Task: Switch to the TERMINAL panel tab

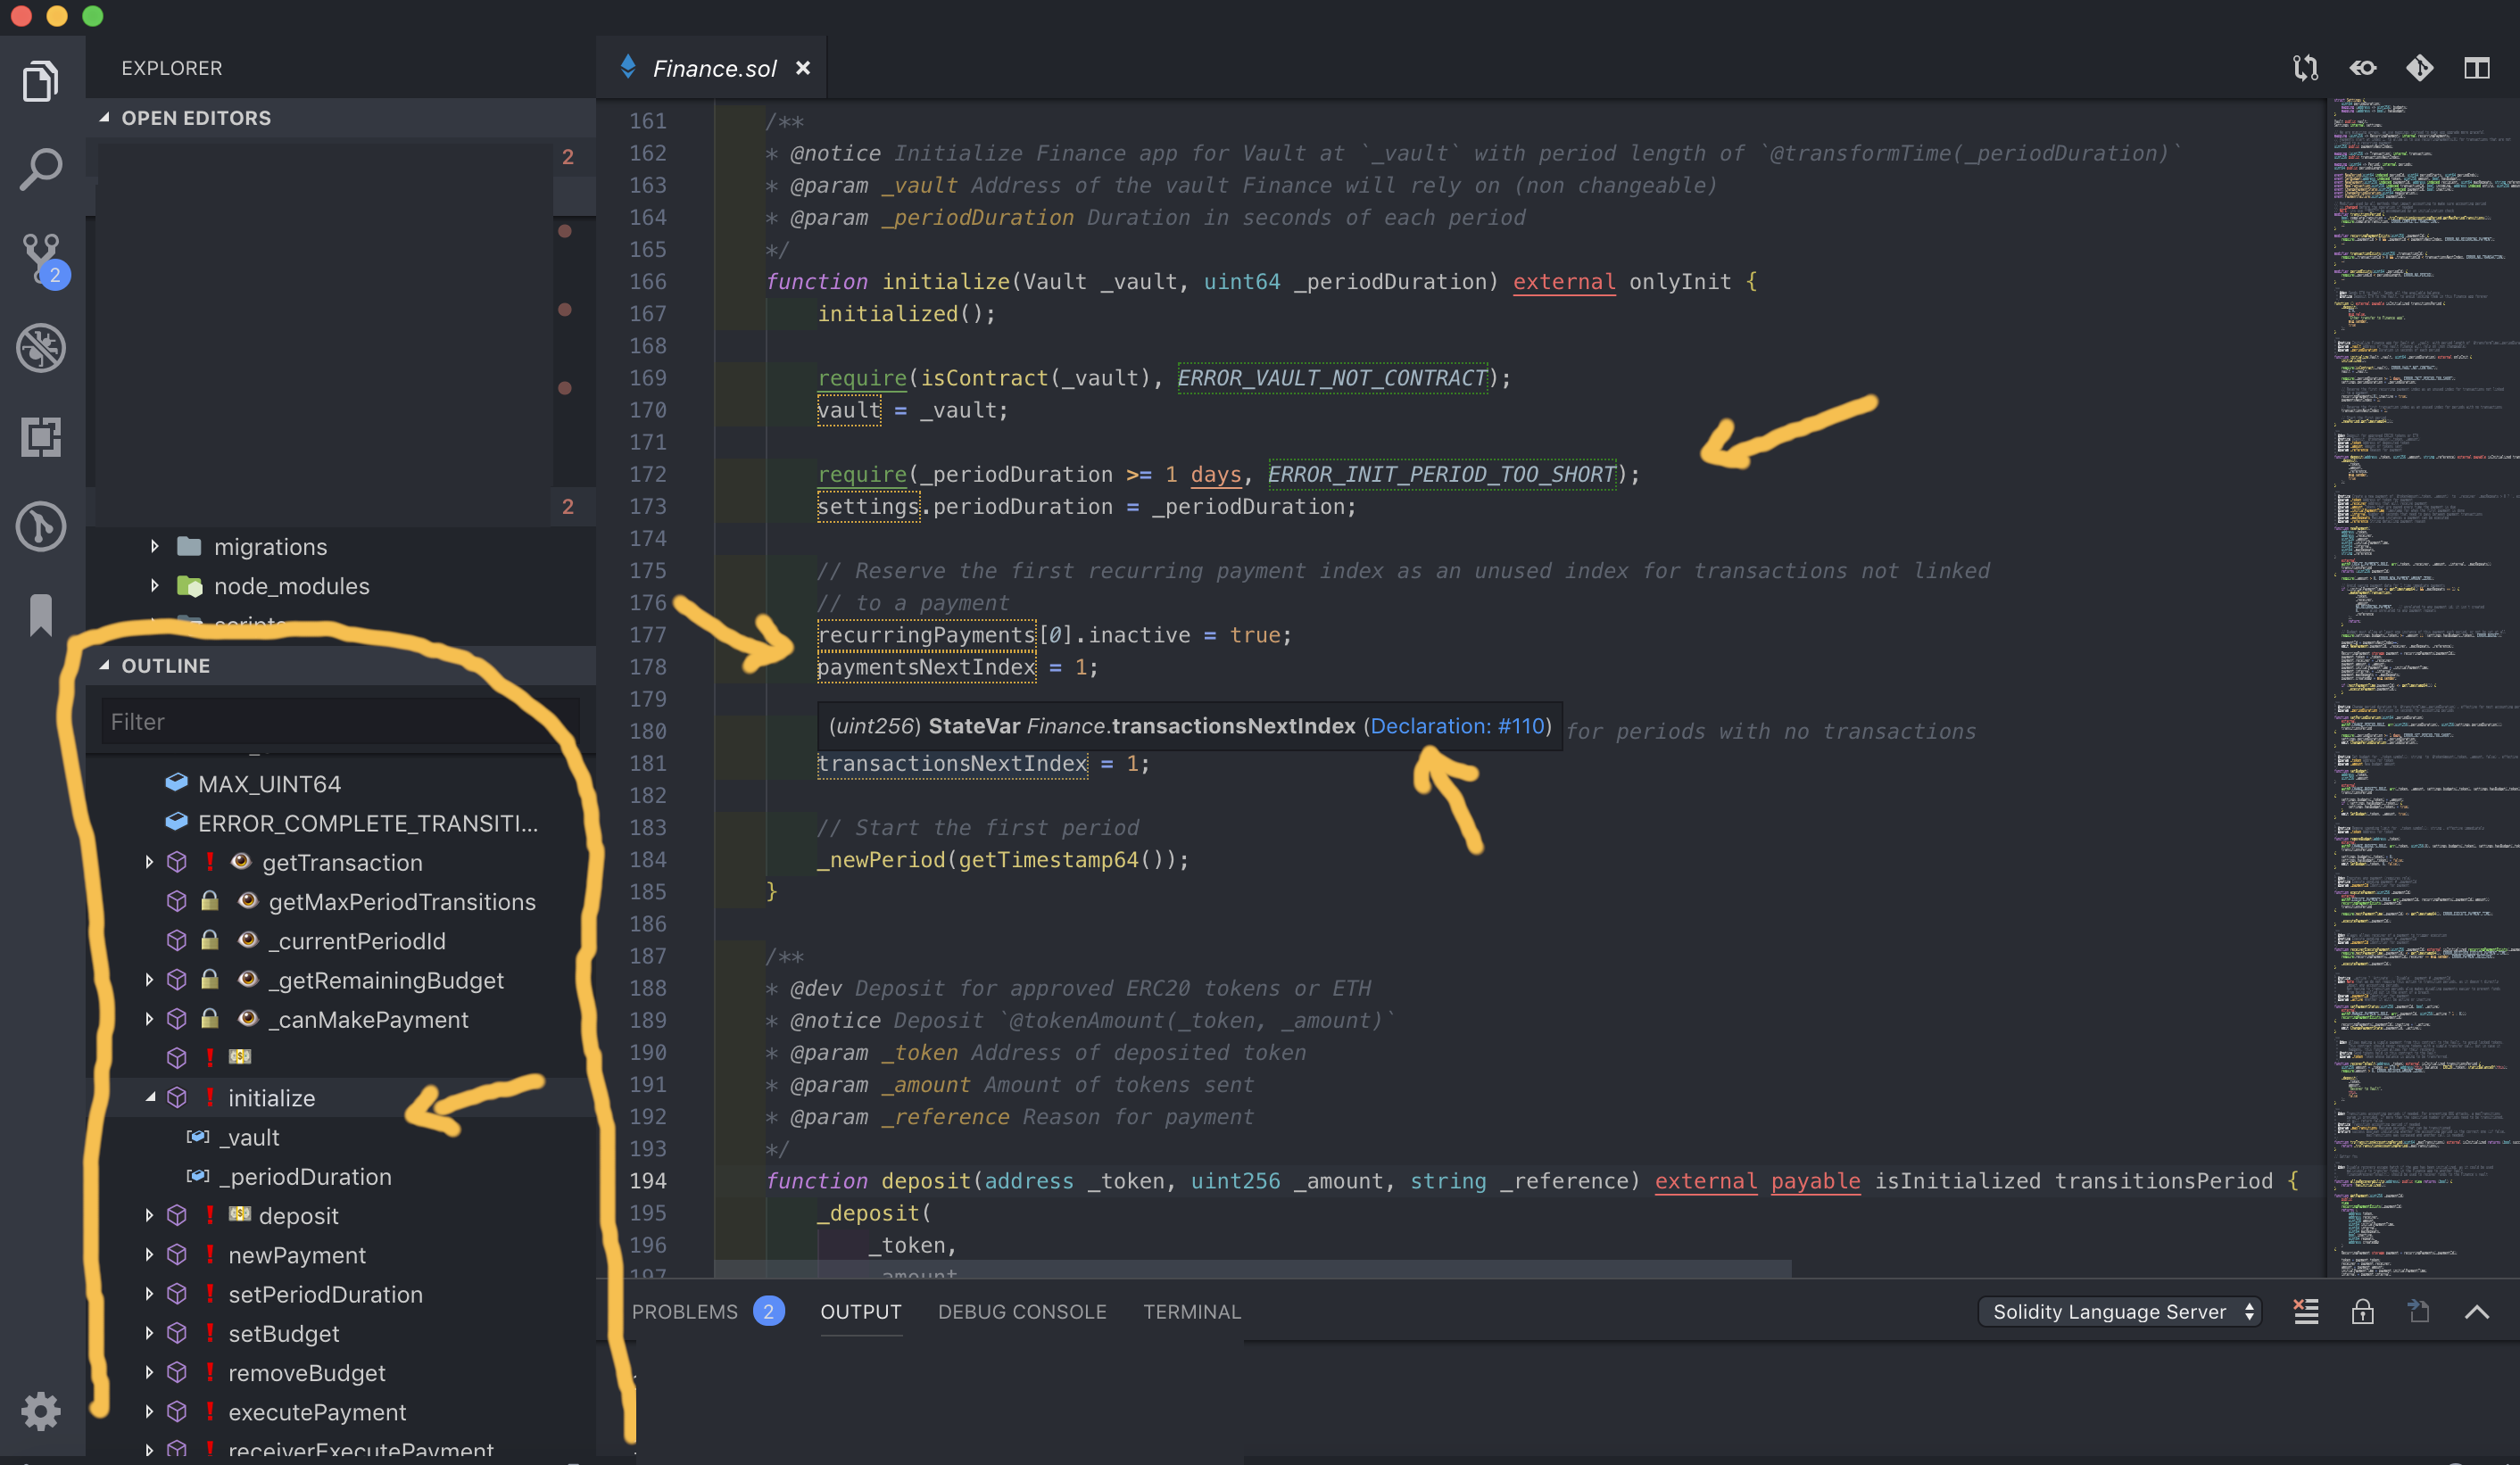Action: (1191, 1311)
